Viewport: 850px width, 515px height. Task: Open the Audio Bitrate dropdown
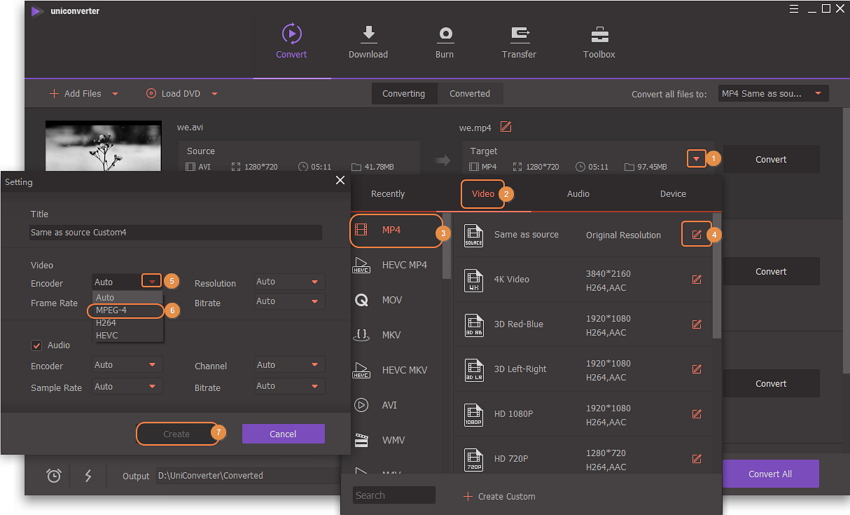[289, 387]
